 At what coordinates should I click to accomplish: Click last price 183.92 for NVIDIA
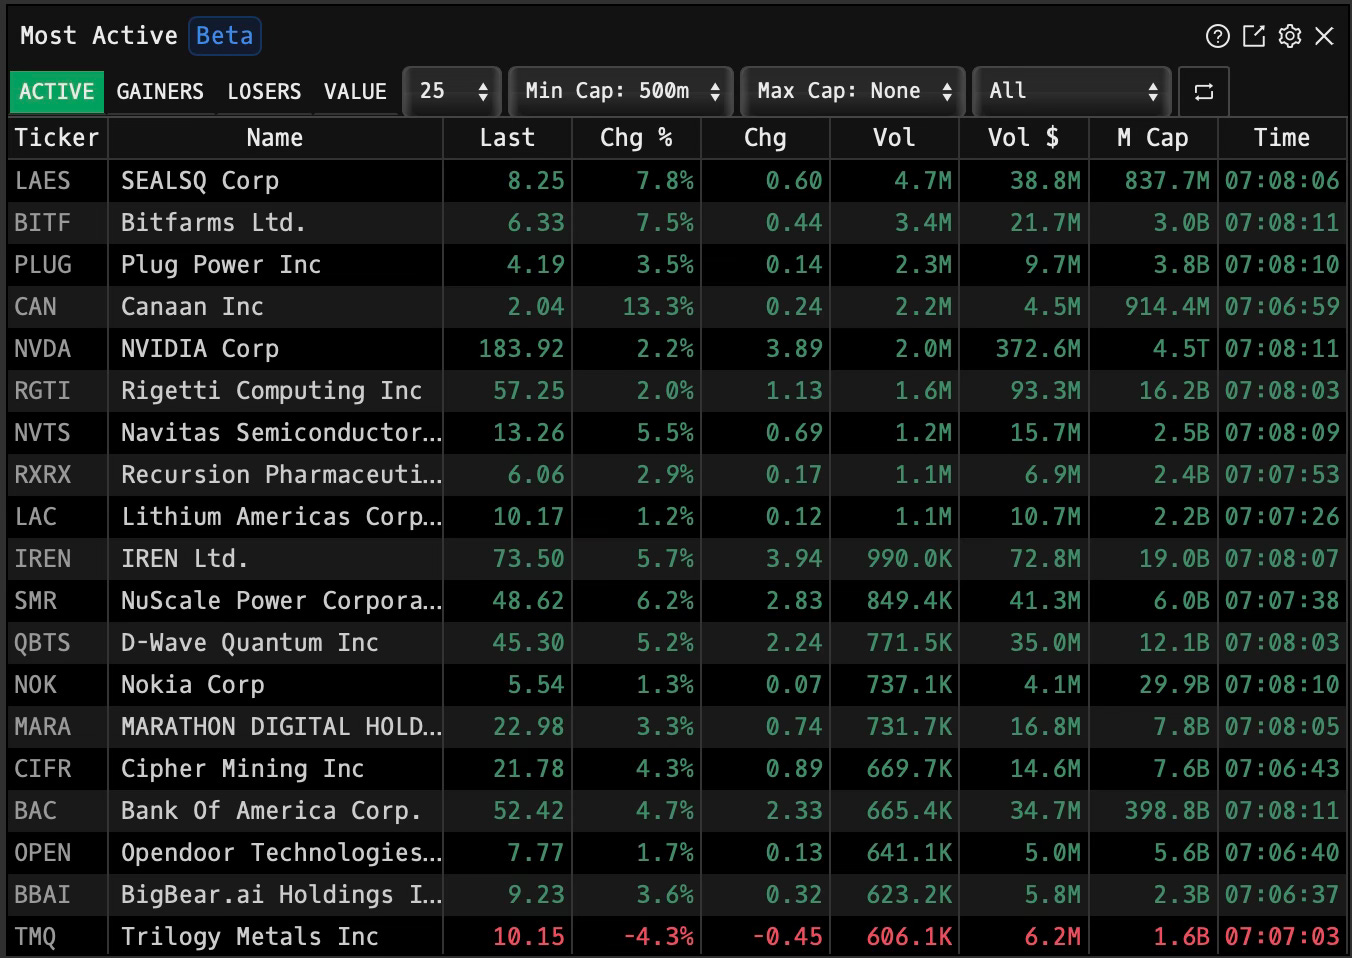click(x=521, y=349)
